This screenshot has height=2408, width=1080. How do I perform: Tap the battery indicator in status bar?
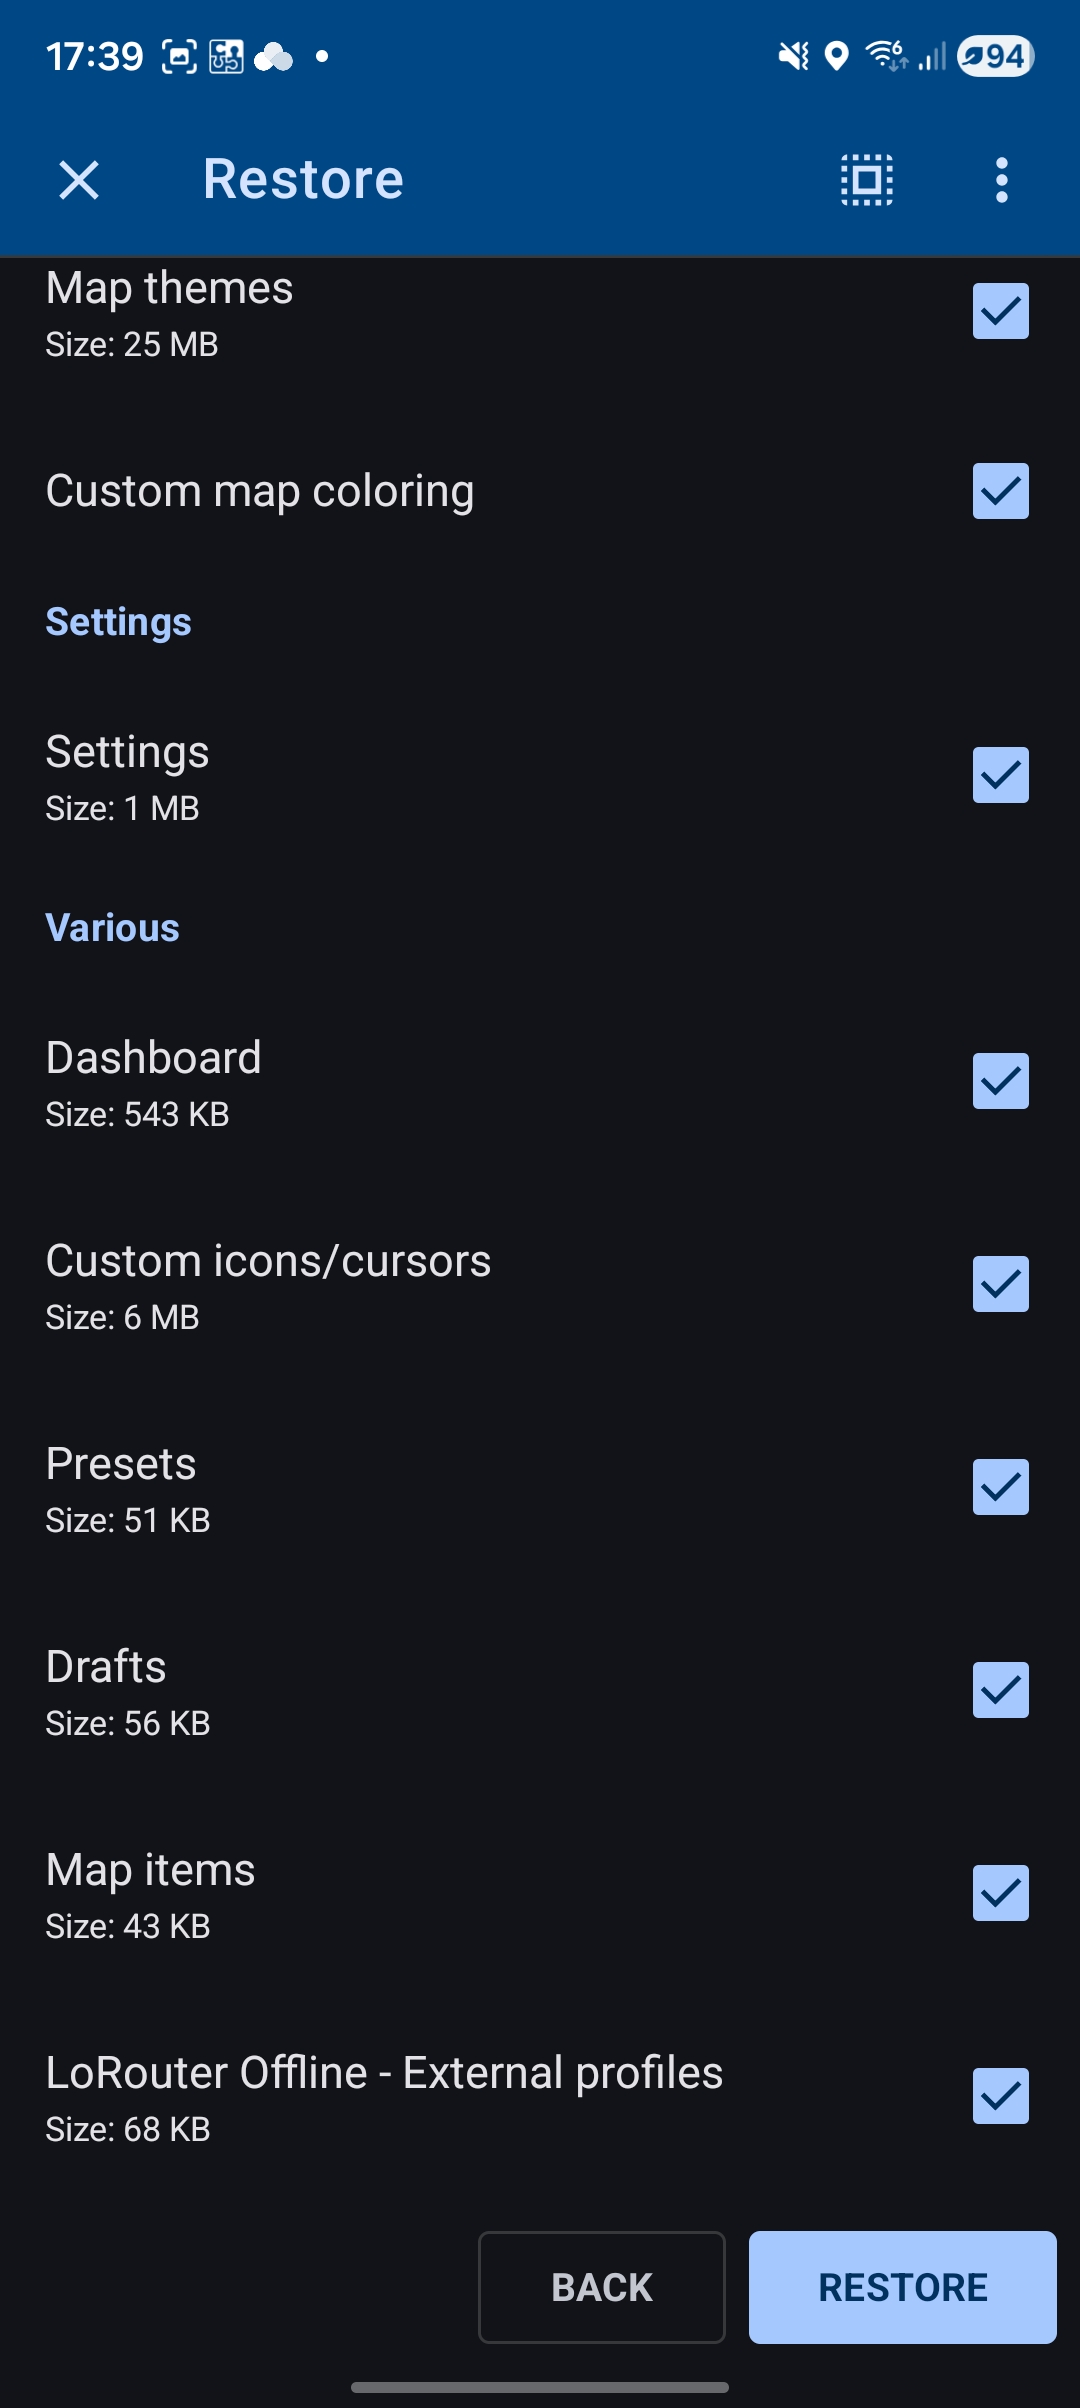pos(995,57)
